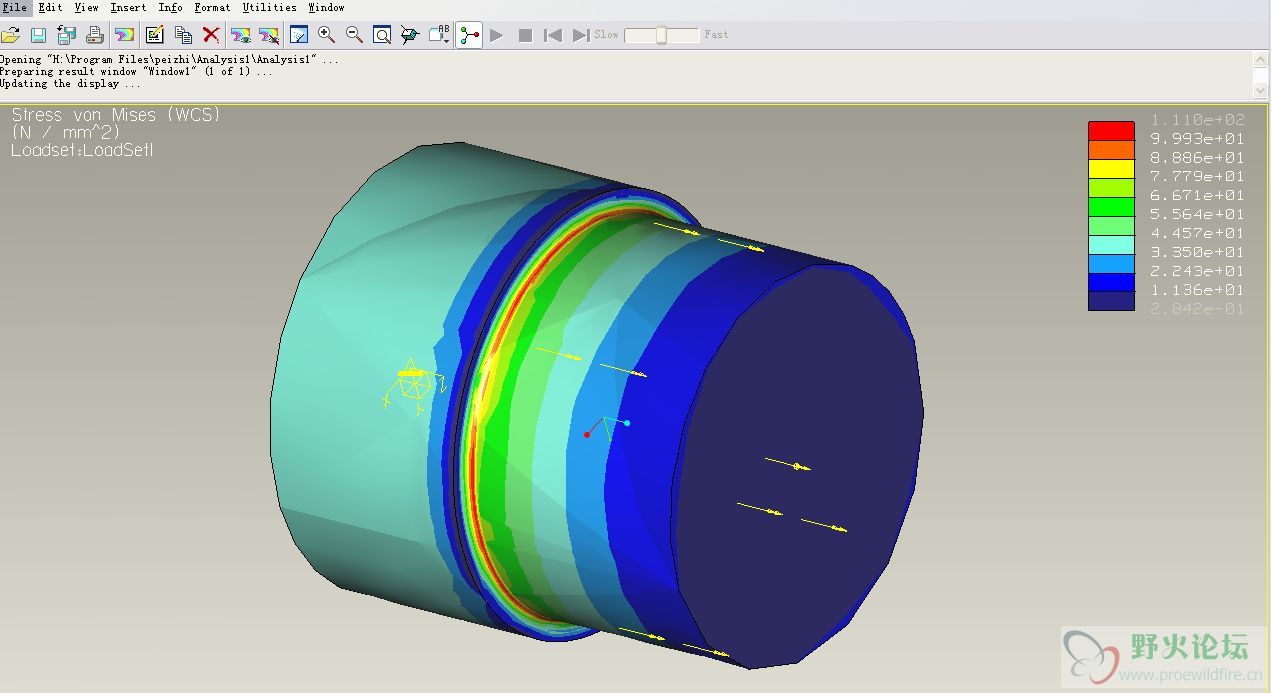Open the Format menu
The image size is (1272, 693).
213,7
